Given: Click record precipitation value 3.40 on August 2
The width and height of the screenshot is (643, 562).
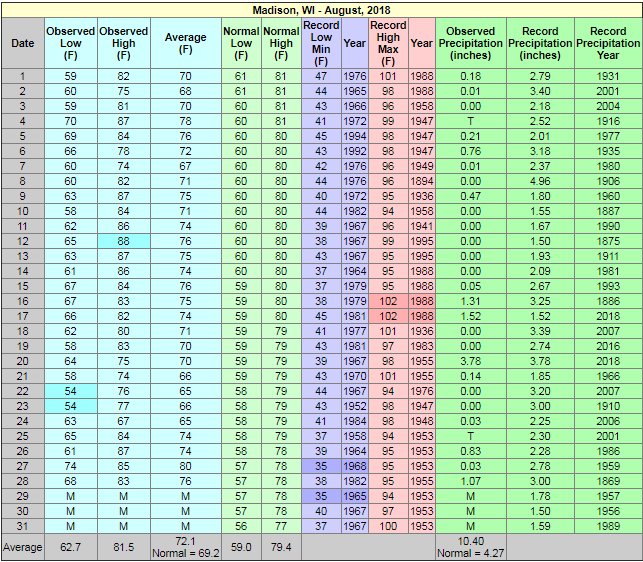Looking at the screenshot, I should pyautogui.click(x=540, y=91).
